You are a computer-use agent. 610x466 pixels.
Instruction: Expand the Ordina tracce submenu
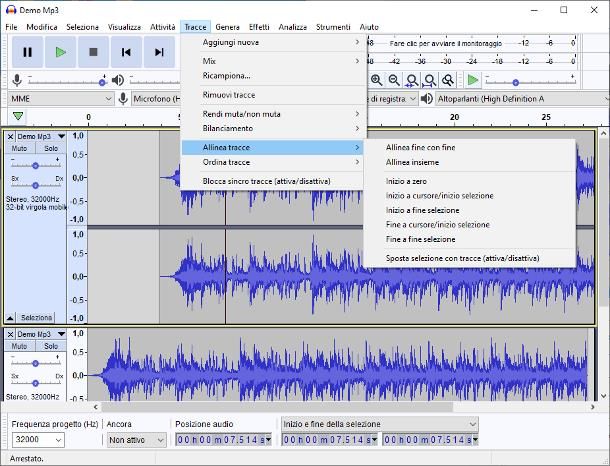pyautogui.click(x=272, y=162)
